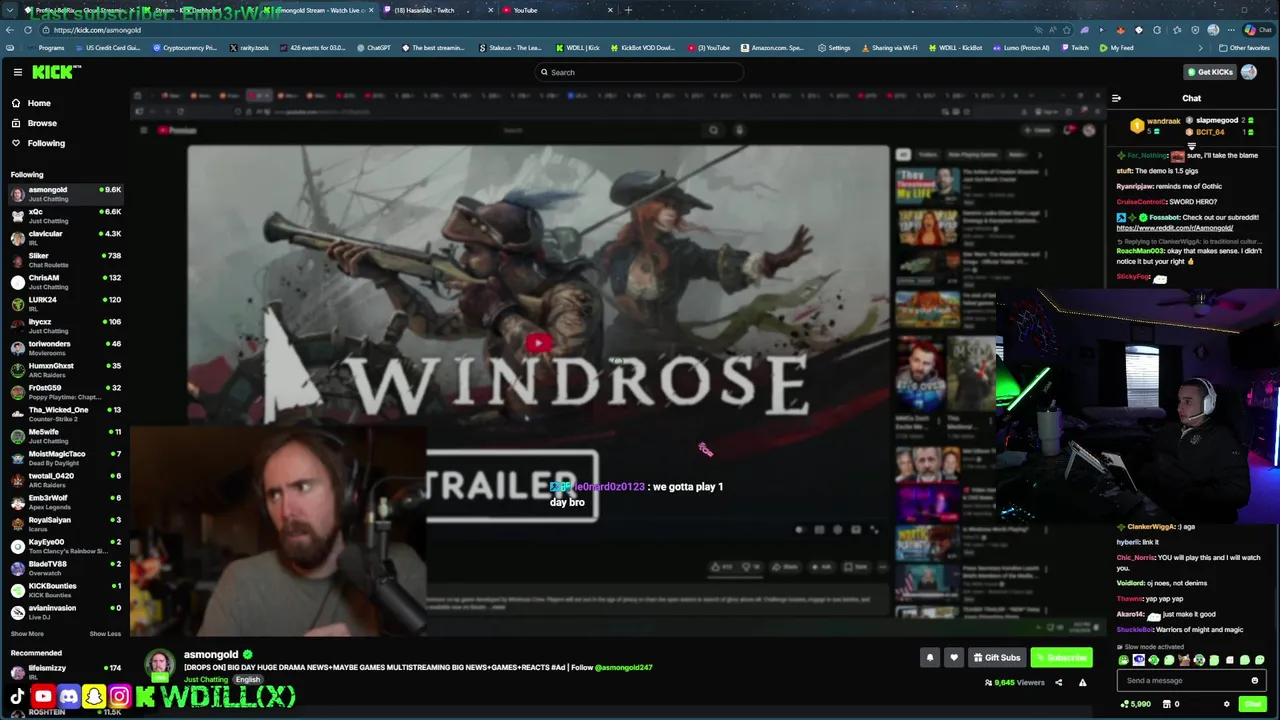The height and width of the screenshot is (720, 1280).
Task: Open clavicular channel in following list
Action: click(65, 238)
